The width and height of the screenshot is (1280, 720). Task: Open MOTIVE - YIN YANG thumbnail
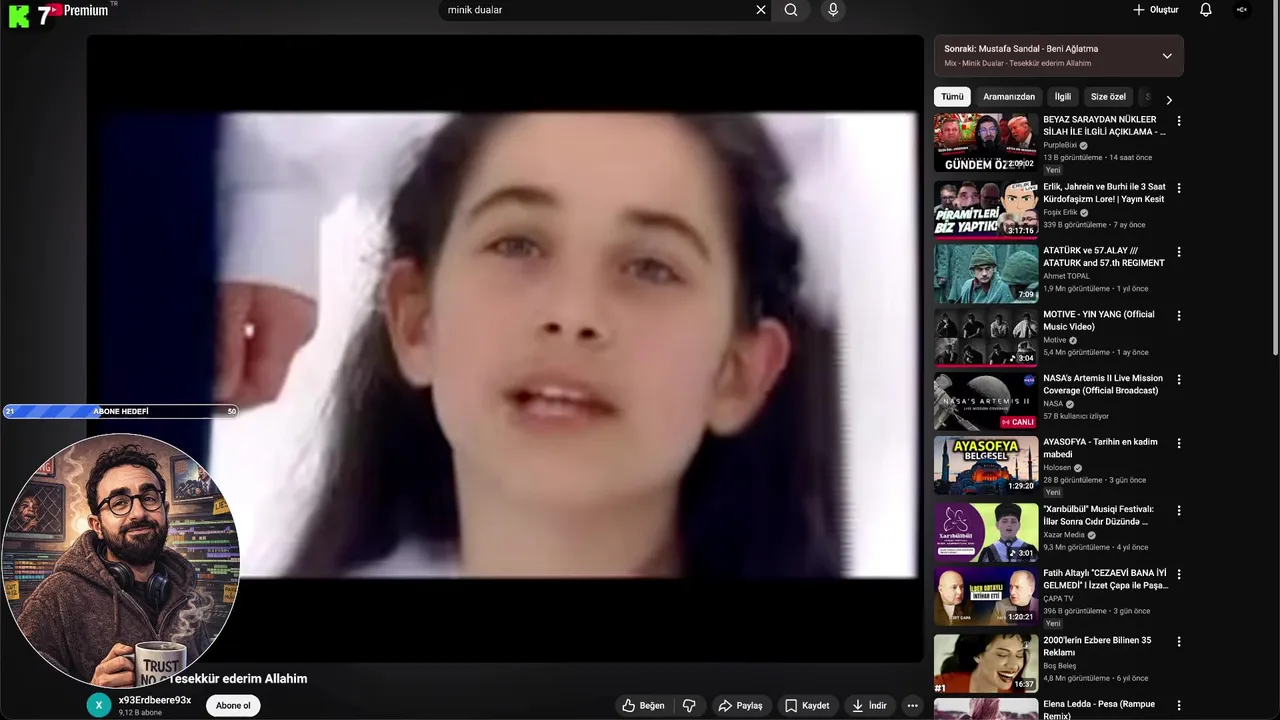986,337
